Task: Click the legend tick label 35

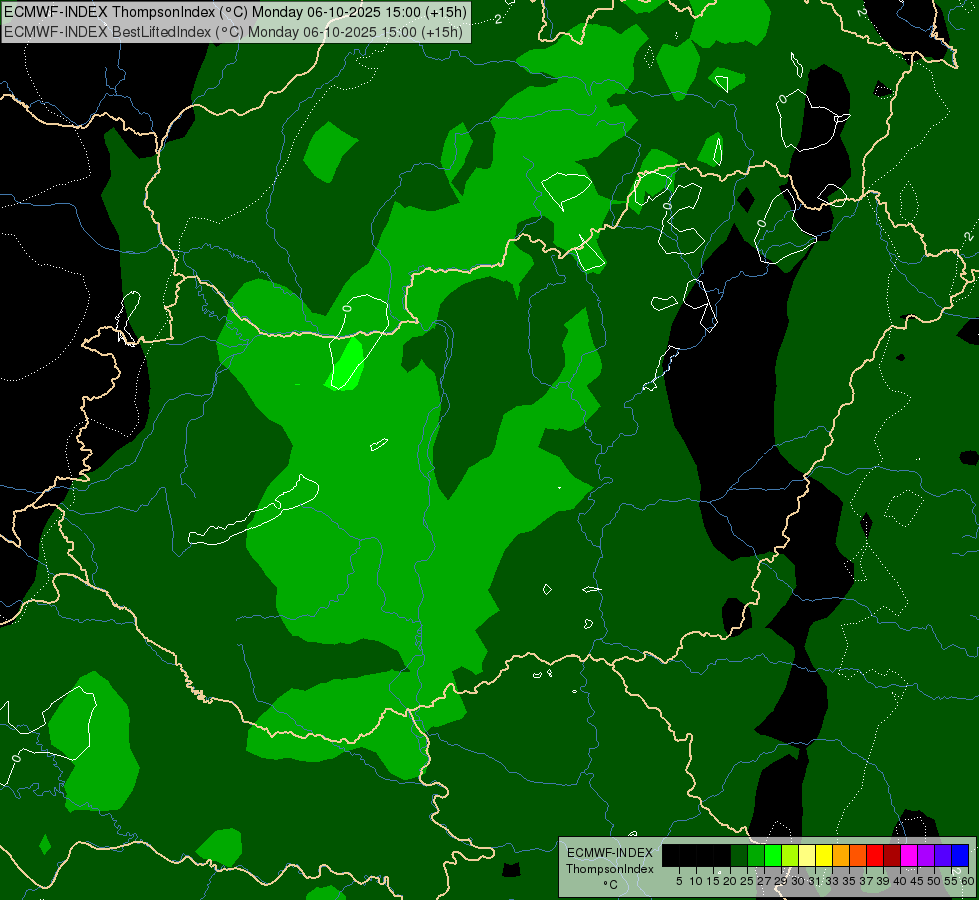Action: click(x=849, y=881)
